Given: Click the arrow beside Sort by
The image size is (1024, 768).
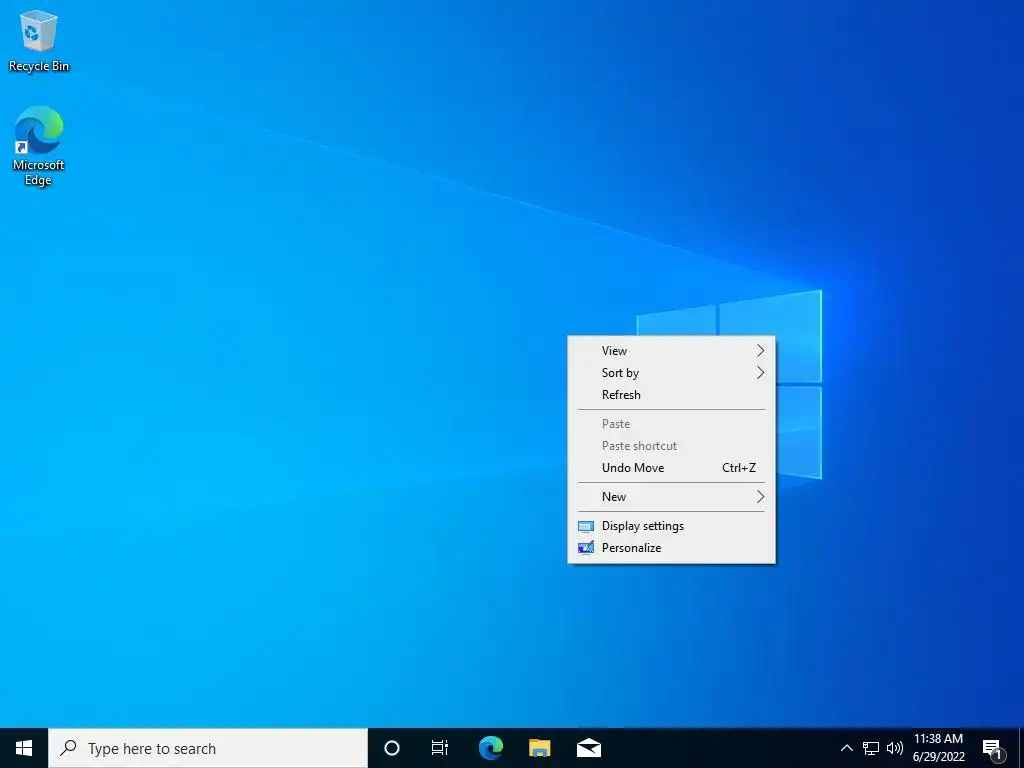Looking at the screenshot, I should tap(760, 373).
